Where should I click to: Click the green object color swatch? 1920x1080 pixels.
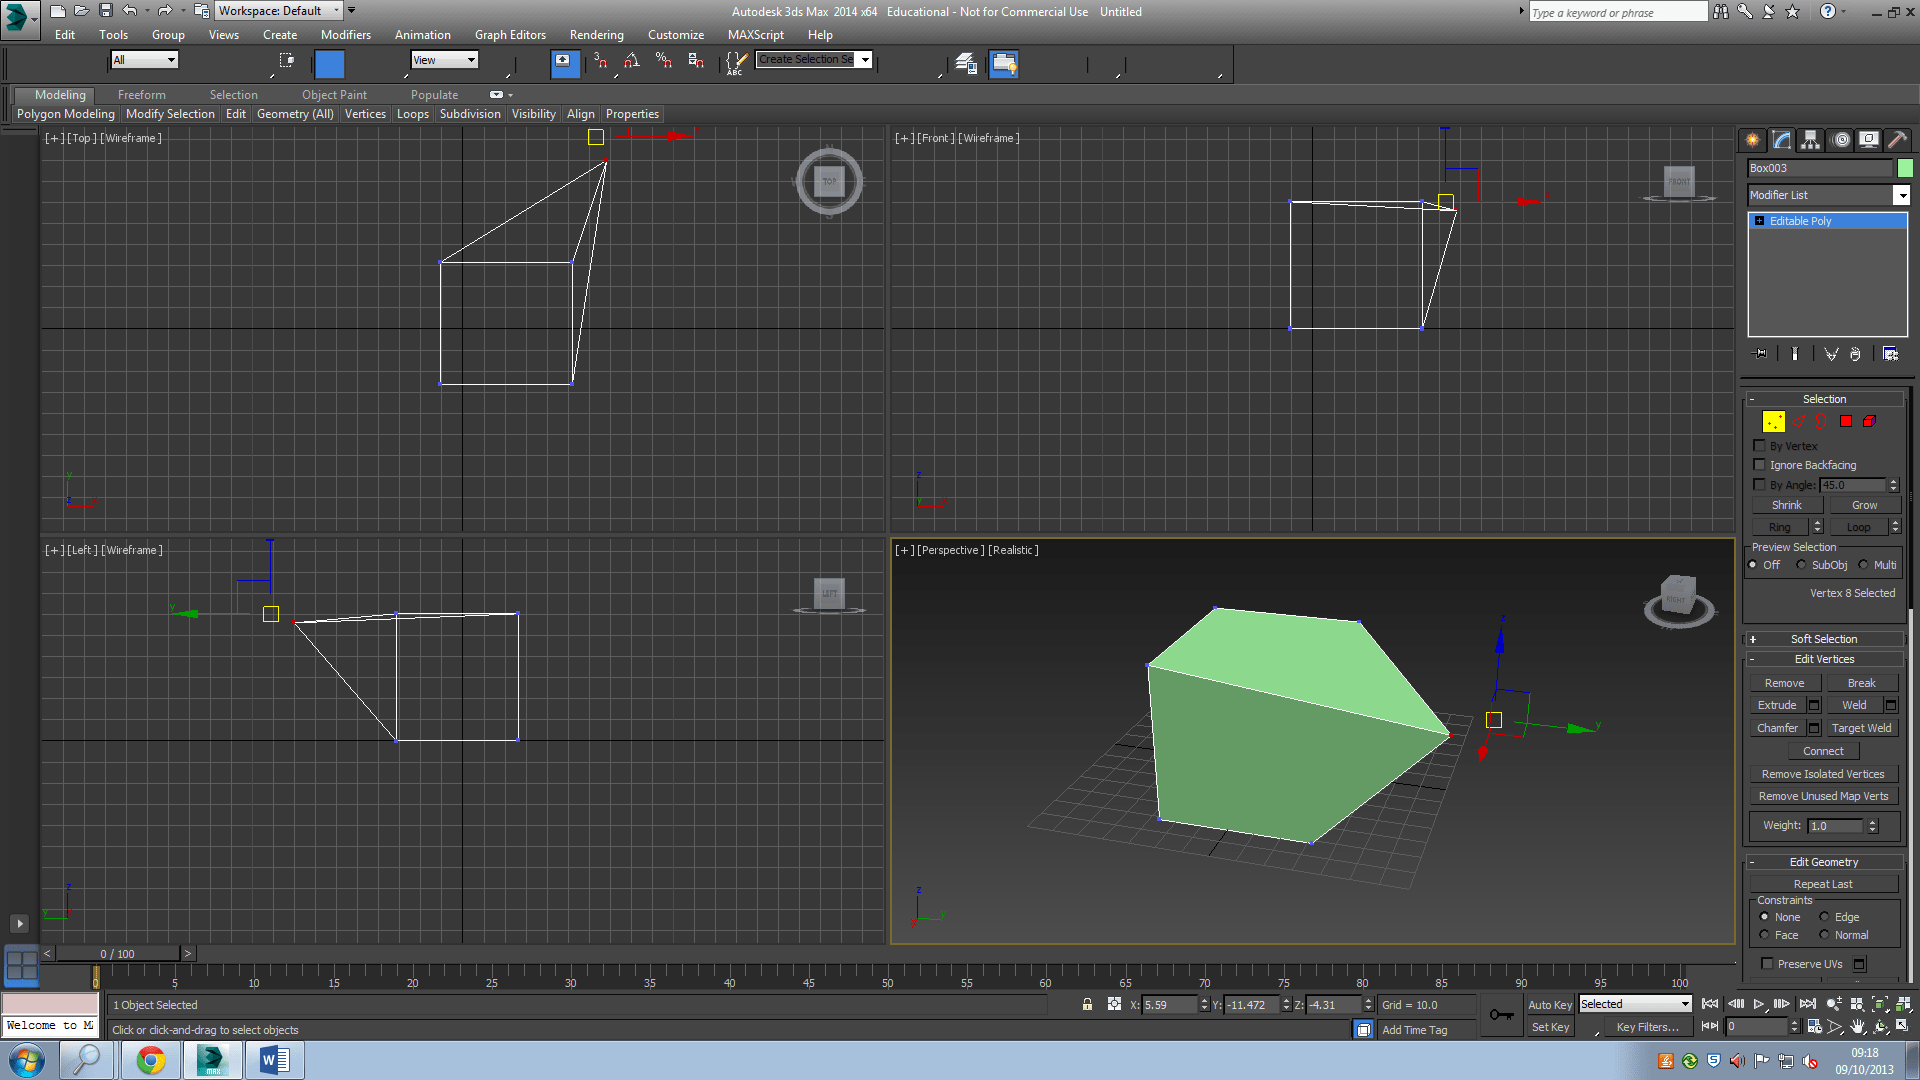(x=1905, y=168)
